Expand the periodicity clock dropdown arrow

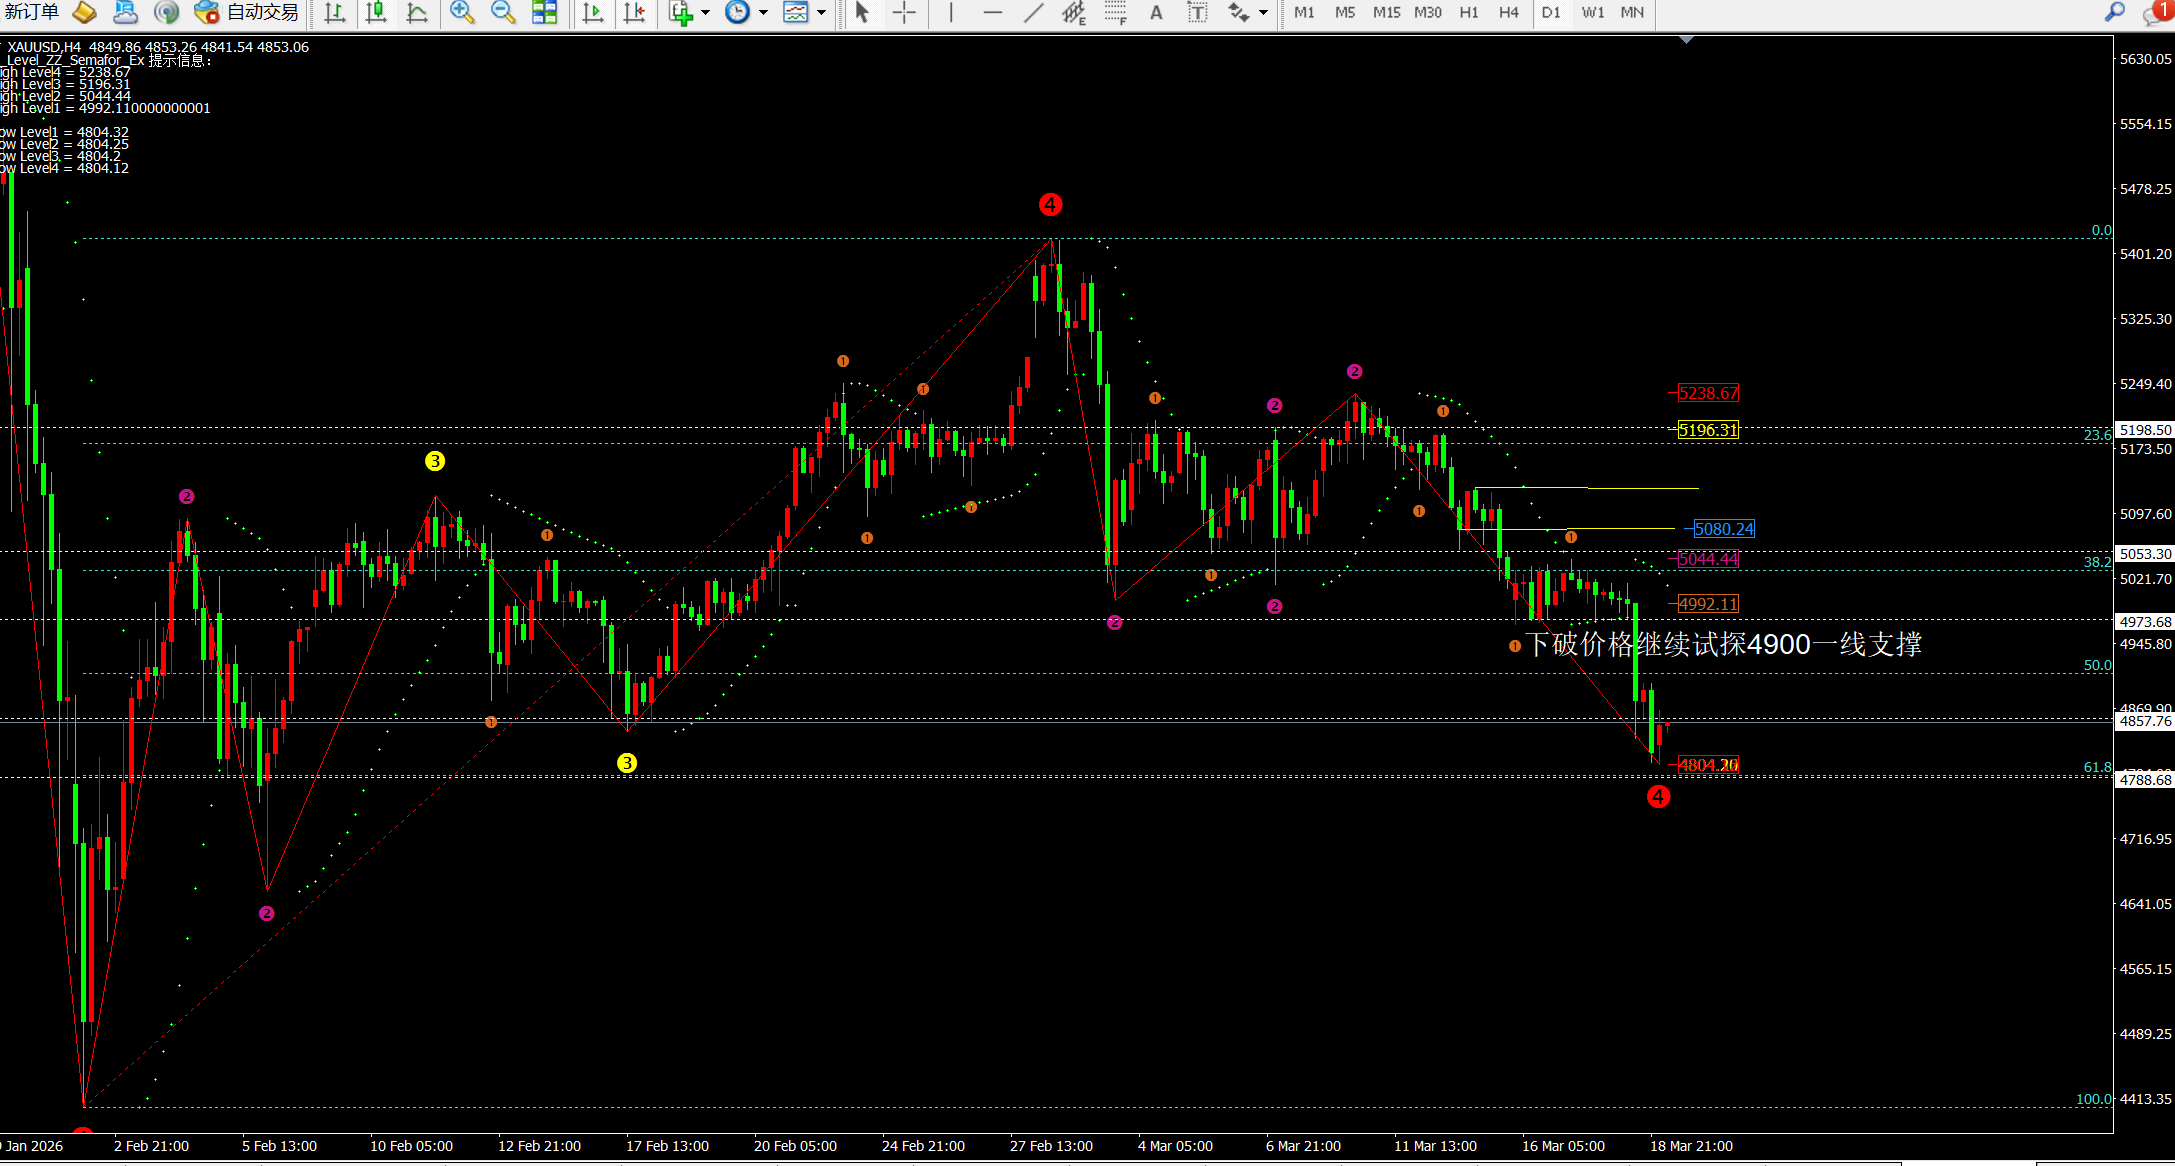click(x=763, y=13)
